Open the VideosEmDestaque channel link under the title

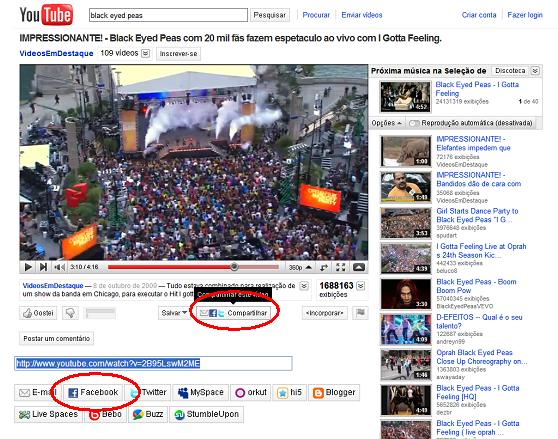tap(56, 53)
